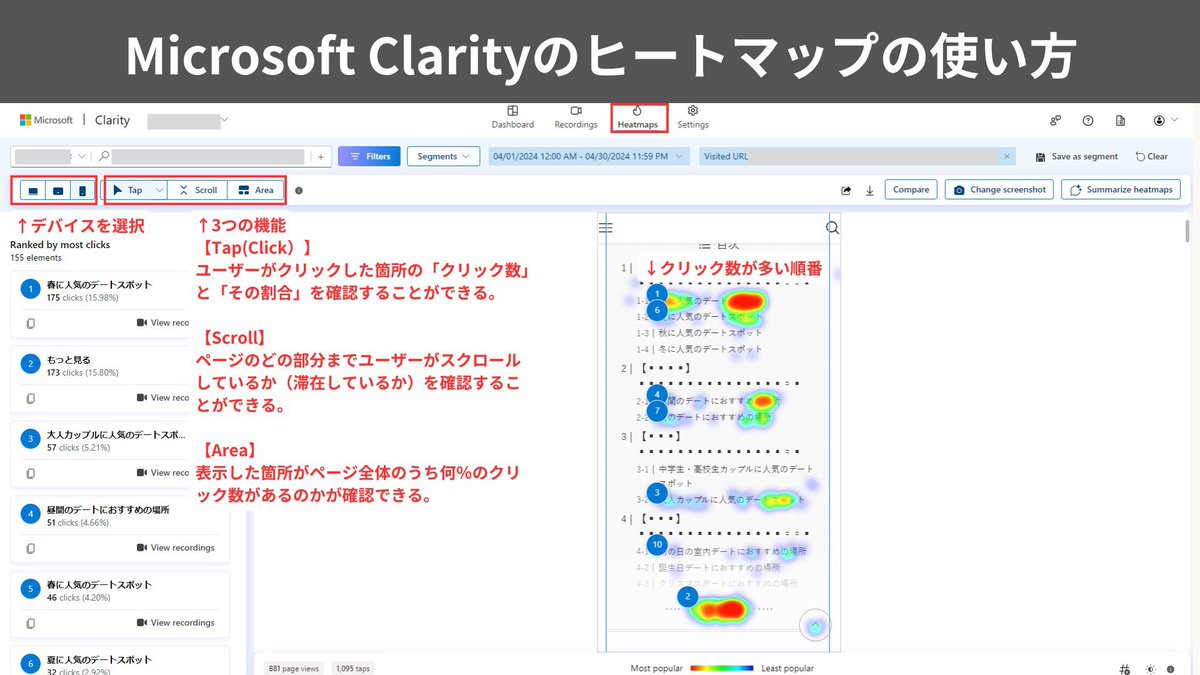Select the mobile device icon
The height and width of the screenshot is (675, 1200).
(82, 190)
